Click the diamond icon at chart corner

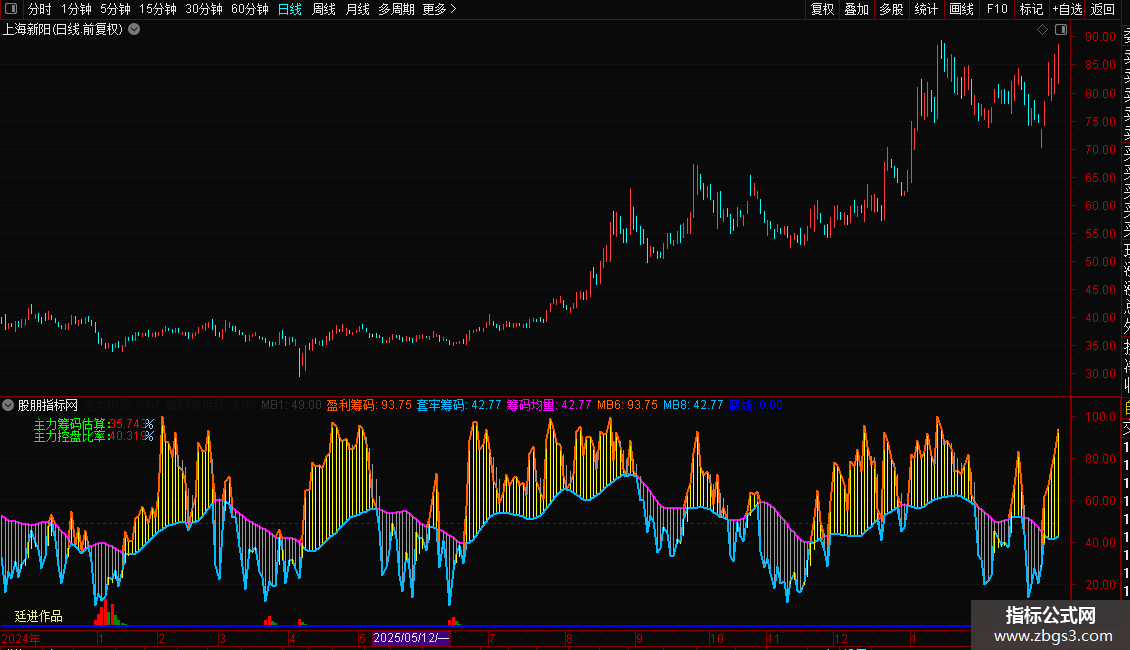tap(1042, 30)
